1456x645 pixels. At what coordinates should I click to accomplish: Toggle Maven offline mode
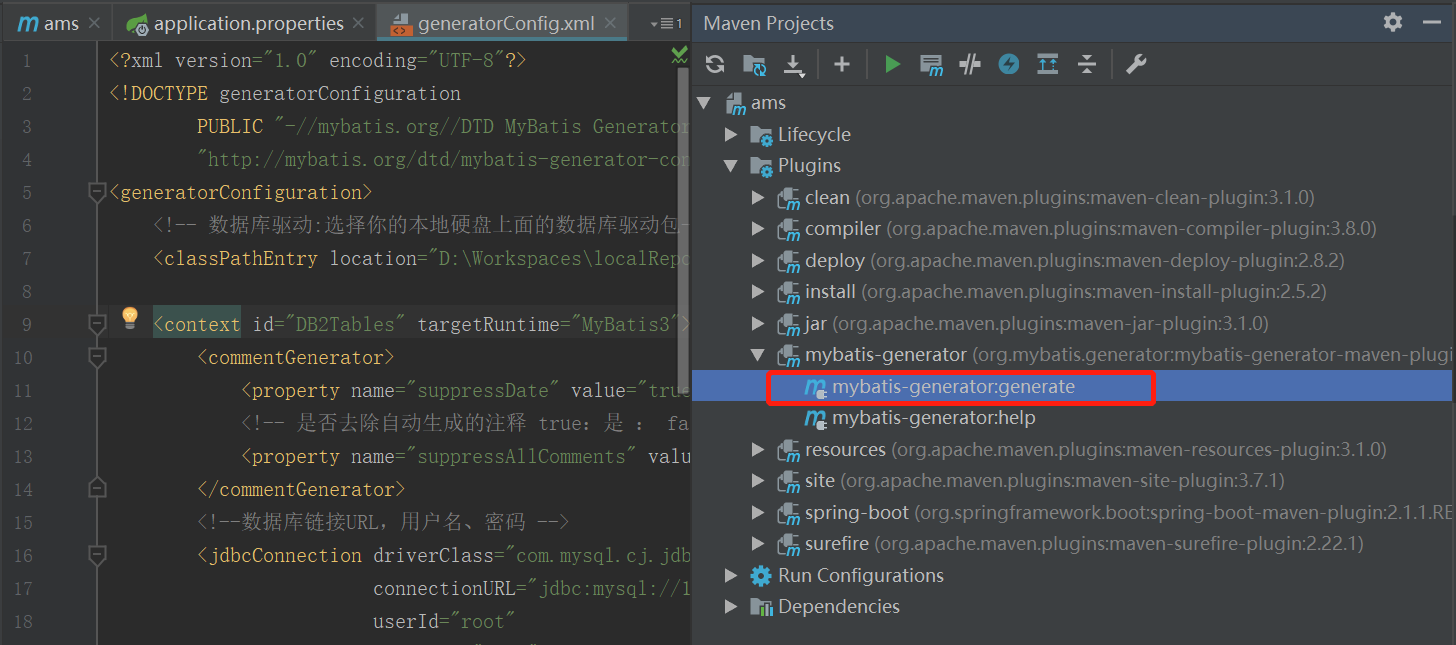(x=970, y=64)
